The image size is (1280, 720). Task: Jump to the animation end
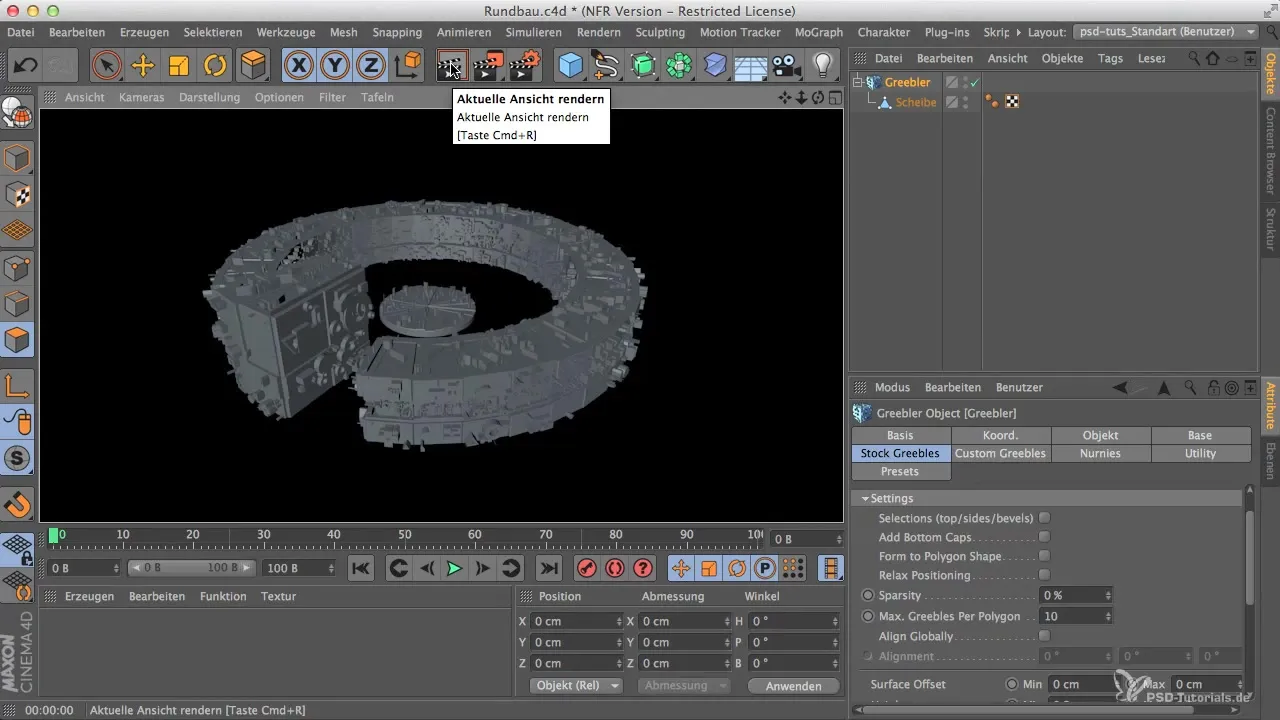(x=549, y=568)
